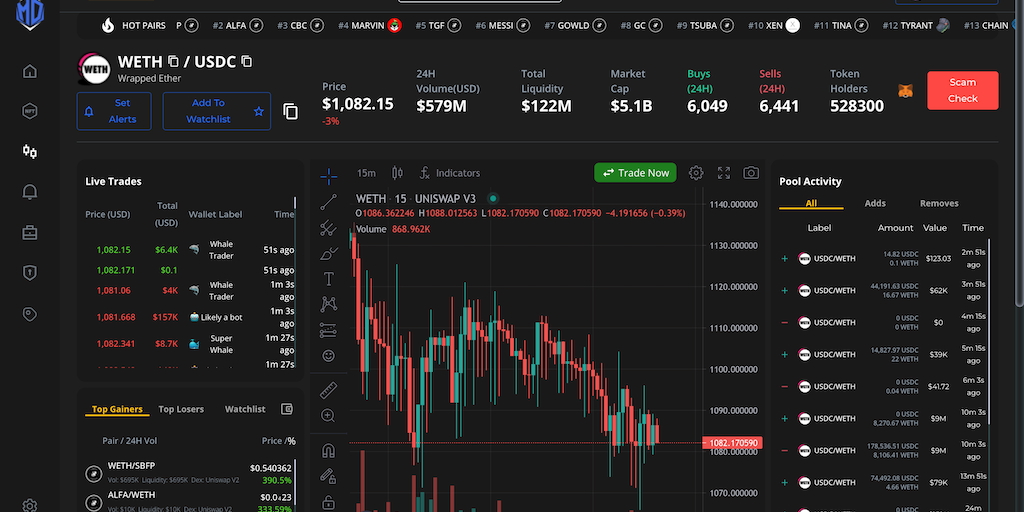Open the NFT section in sidebar
This screenshot has height=512, width=1024.
[29, 111]
